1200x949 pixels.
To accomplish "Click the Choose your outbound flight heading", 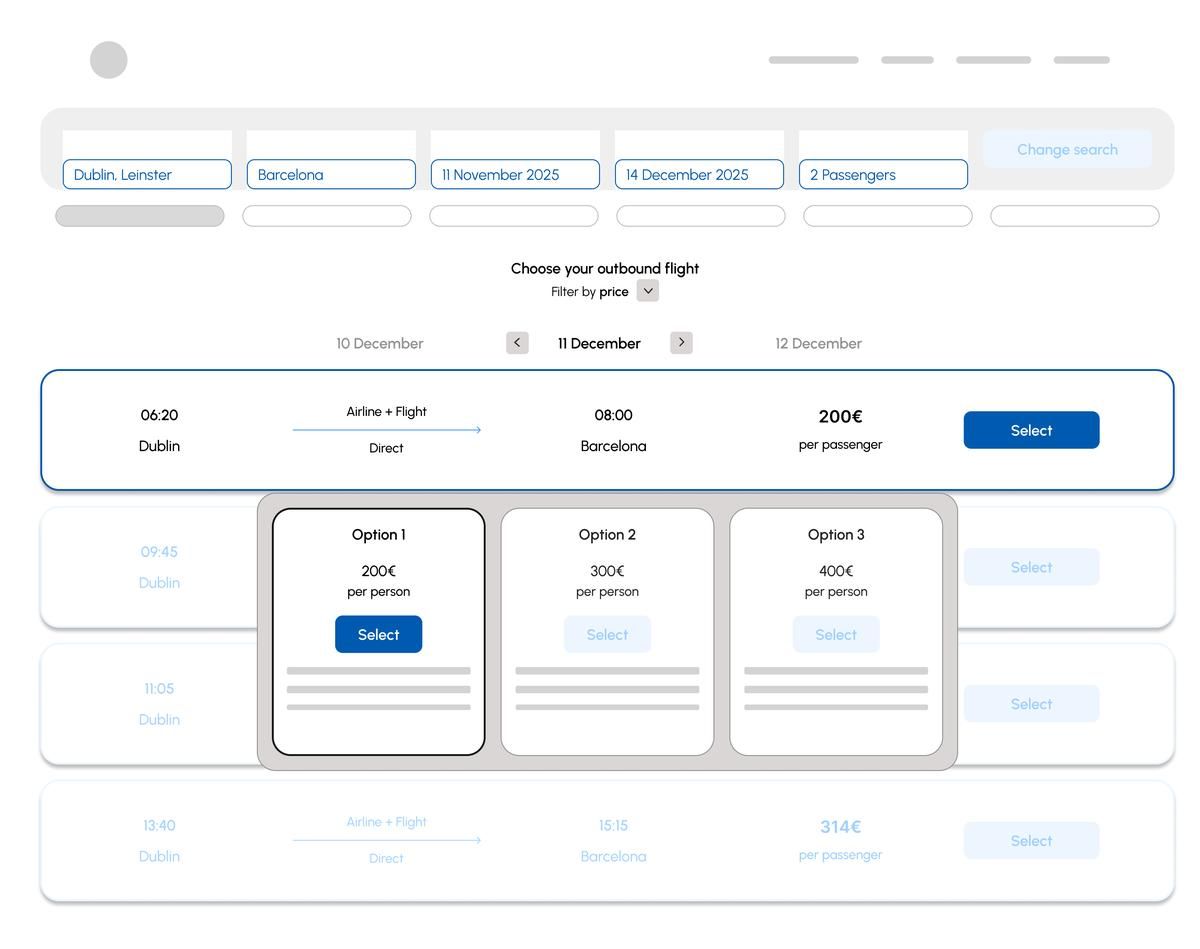I will [x=605, y=268].
